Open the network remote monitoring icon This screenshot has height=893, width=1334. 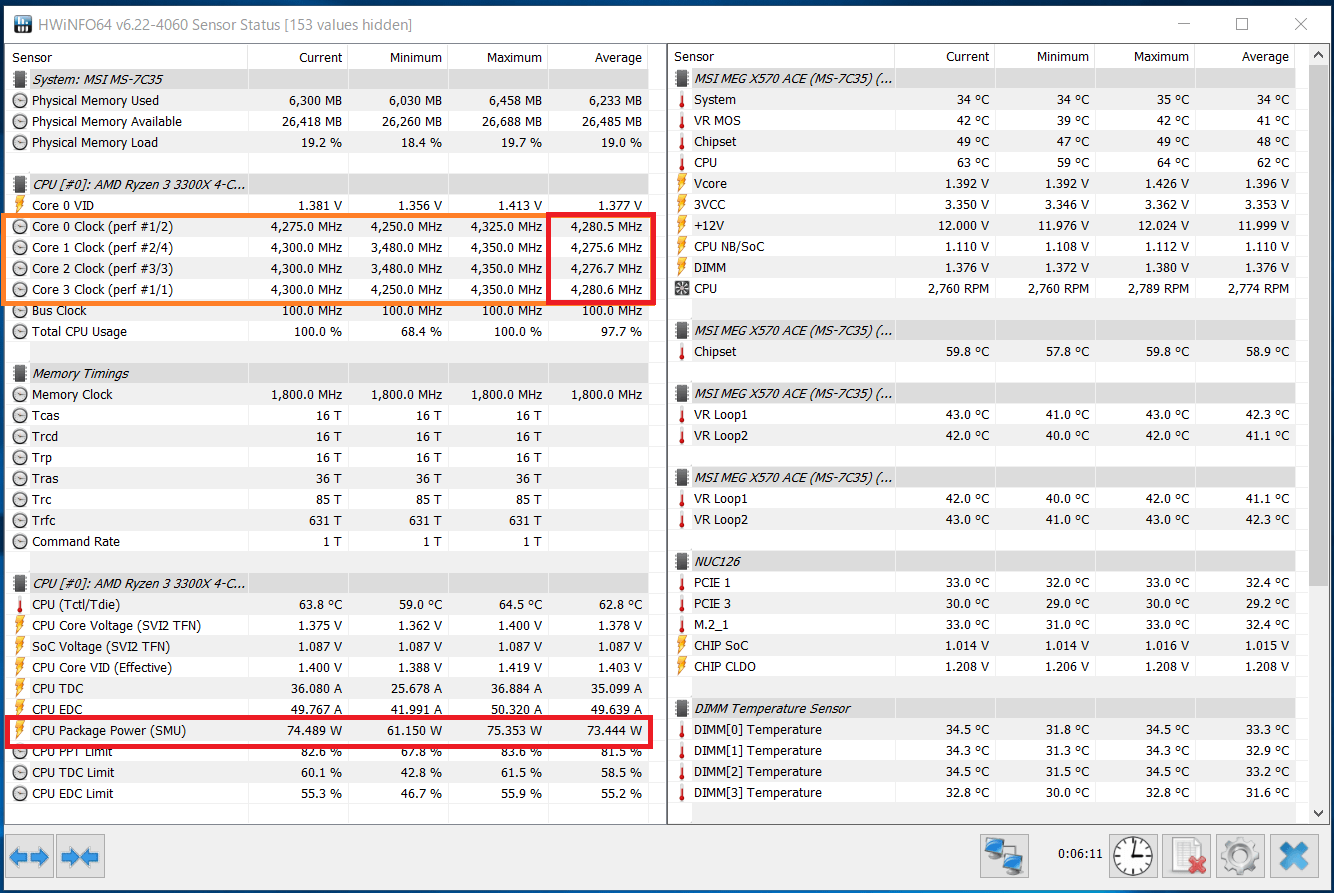coord(1005,856)
